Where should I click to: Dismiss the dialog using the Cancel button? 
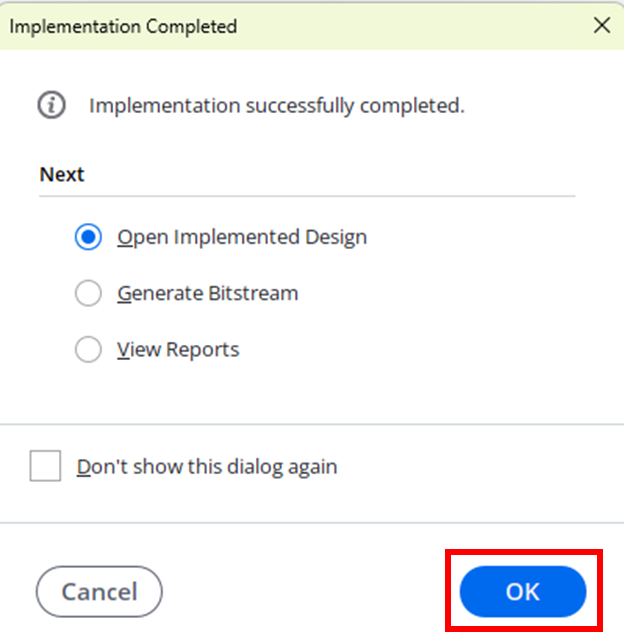pyautogui.click(x=99, y=591)
